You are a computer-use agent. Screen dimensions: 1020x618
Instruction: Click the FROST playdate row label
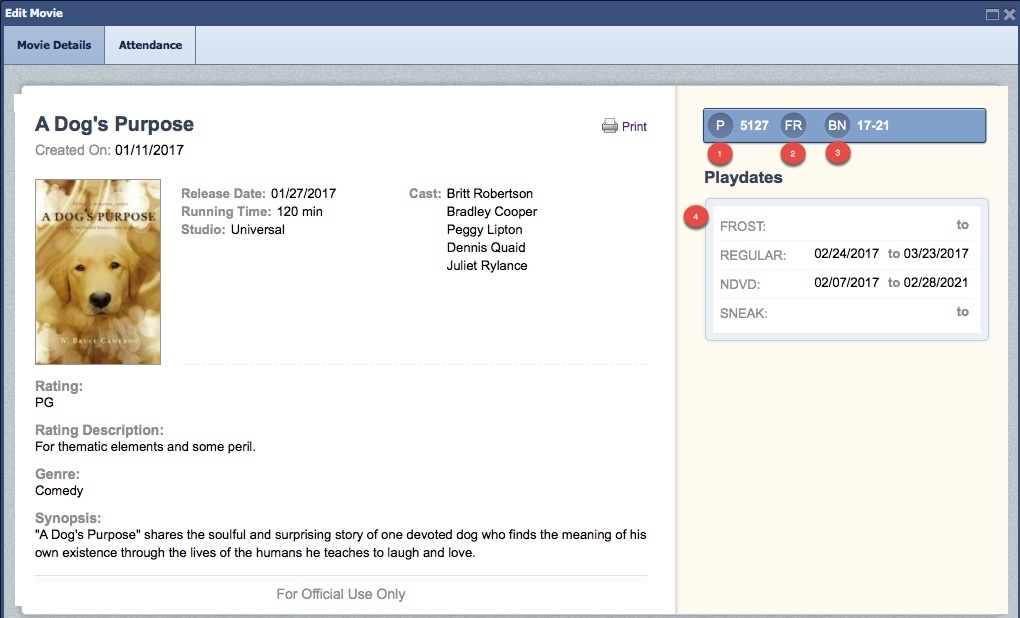[x=742, y=226]
